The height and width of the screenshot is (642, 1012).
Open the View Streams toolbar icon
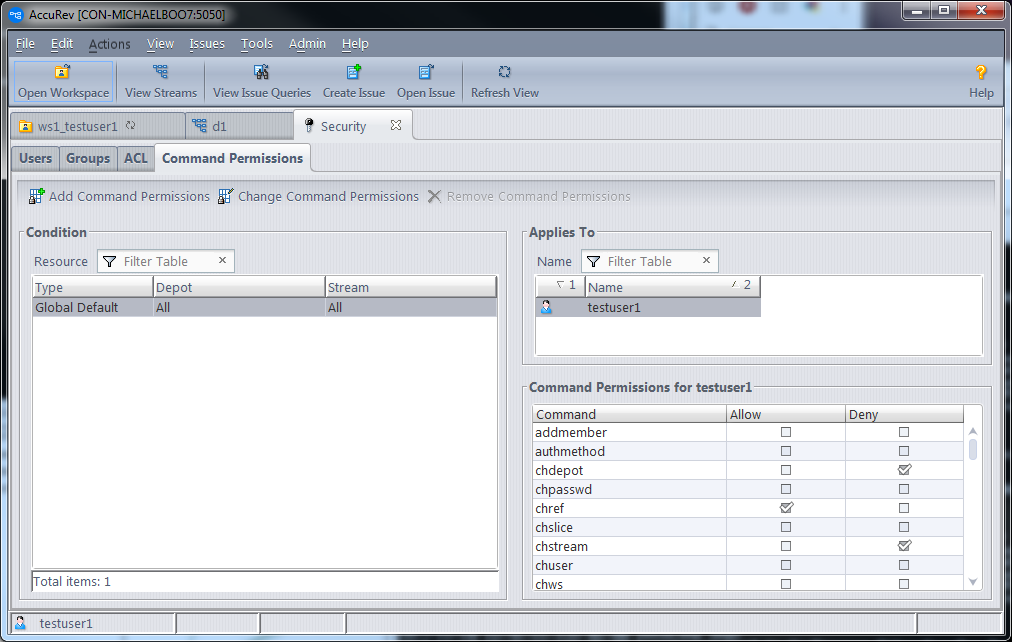tap(160, 73)
